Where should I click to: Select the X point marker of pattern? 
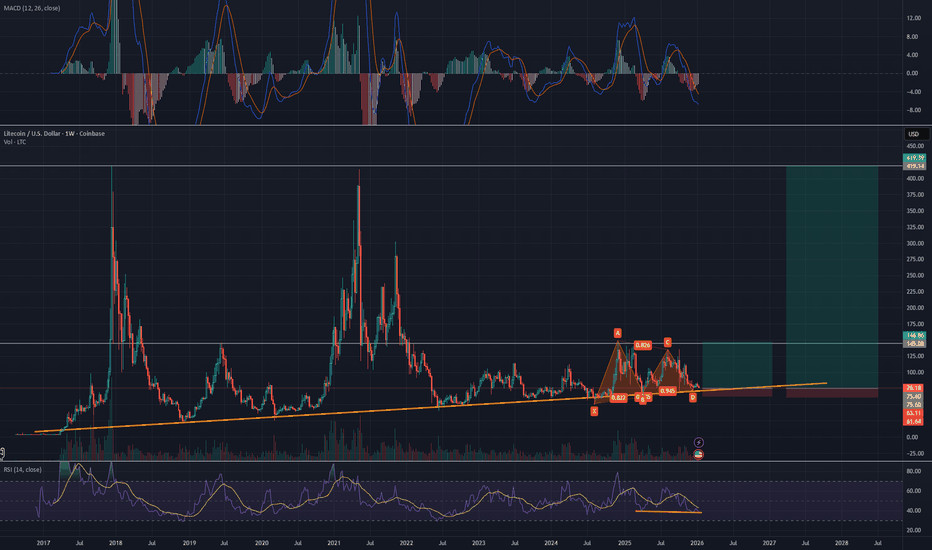tap(595, 410)
